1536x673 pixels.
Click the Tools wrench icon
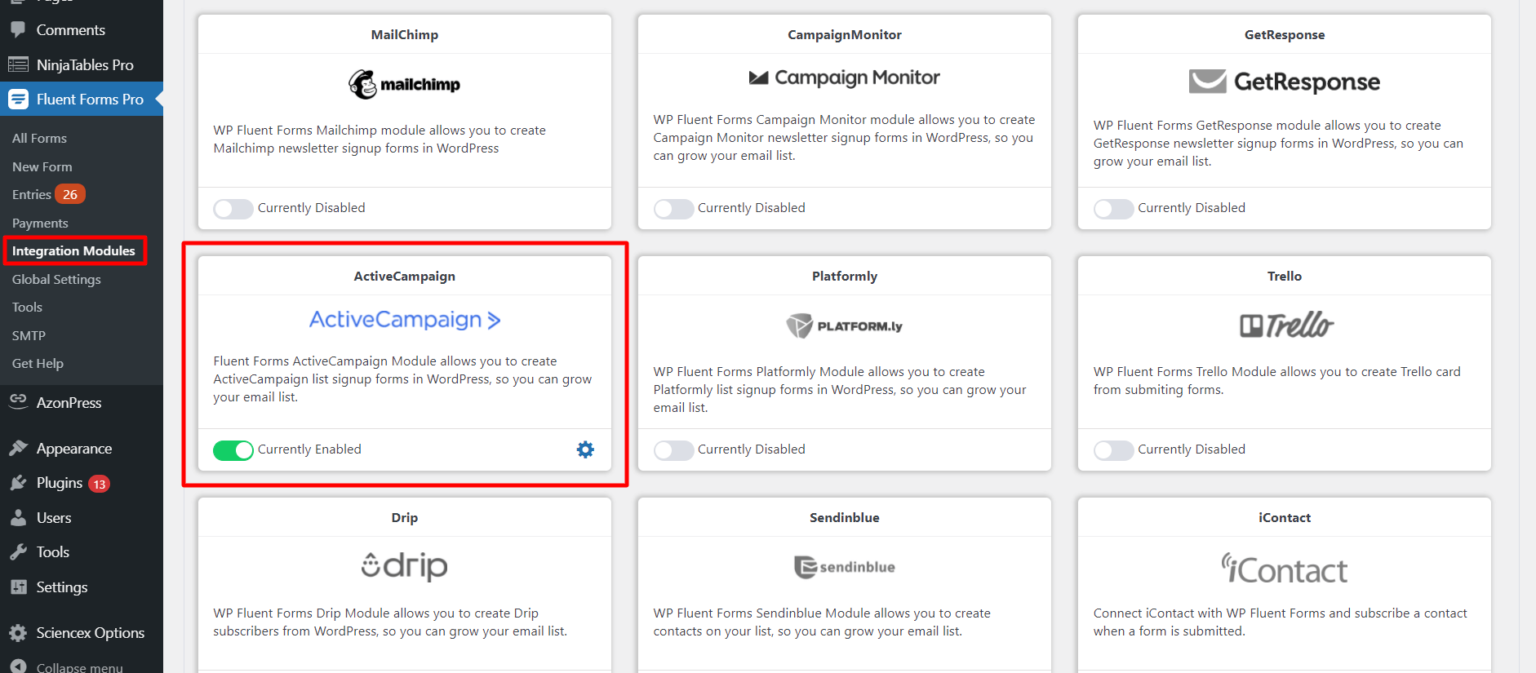click(18, 552)
